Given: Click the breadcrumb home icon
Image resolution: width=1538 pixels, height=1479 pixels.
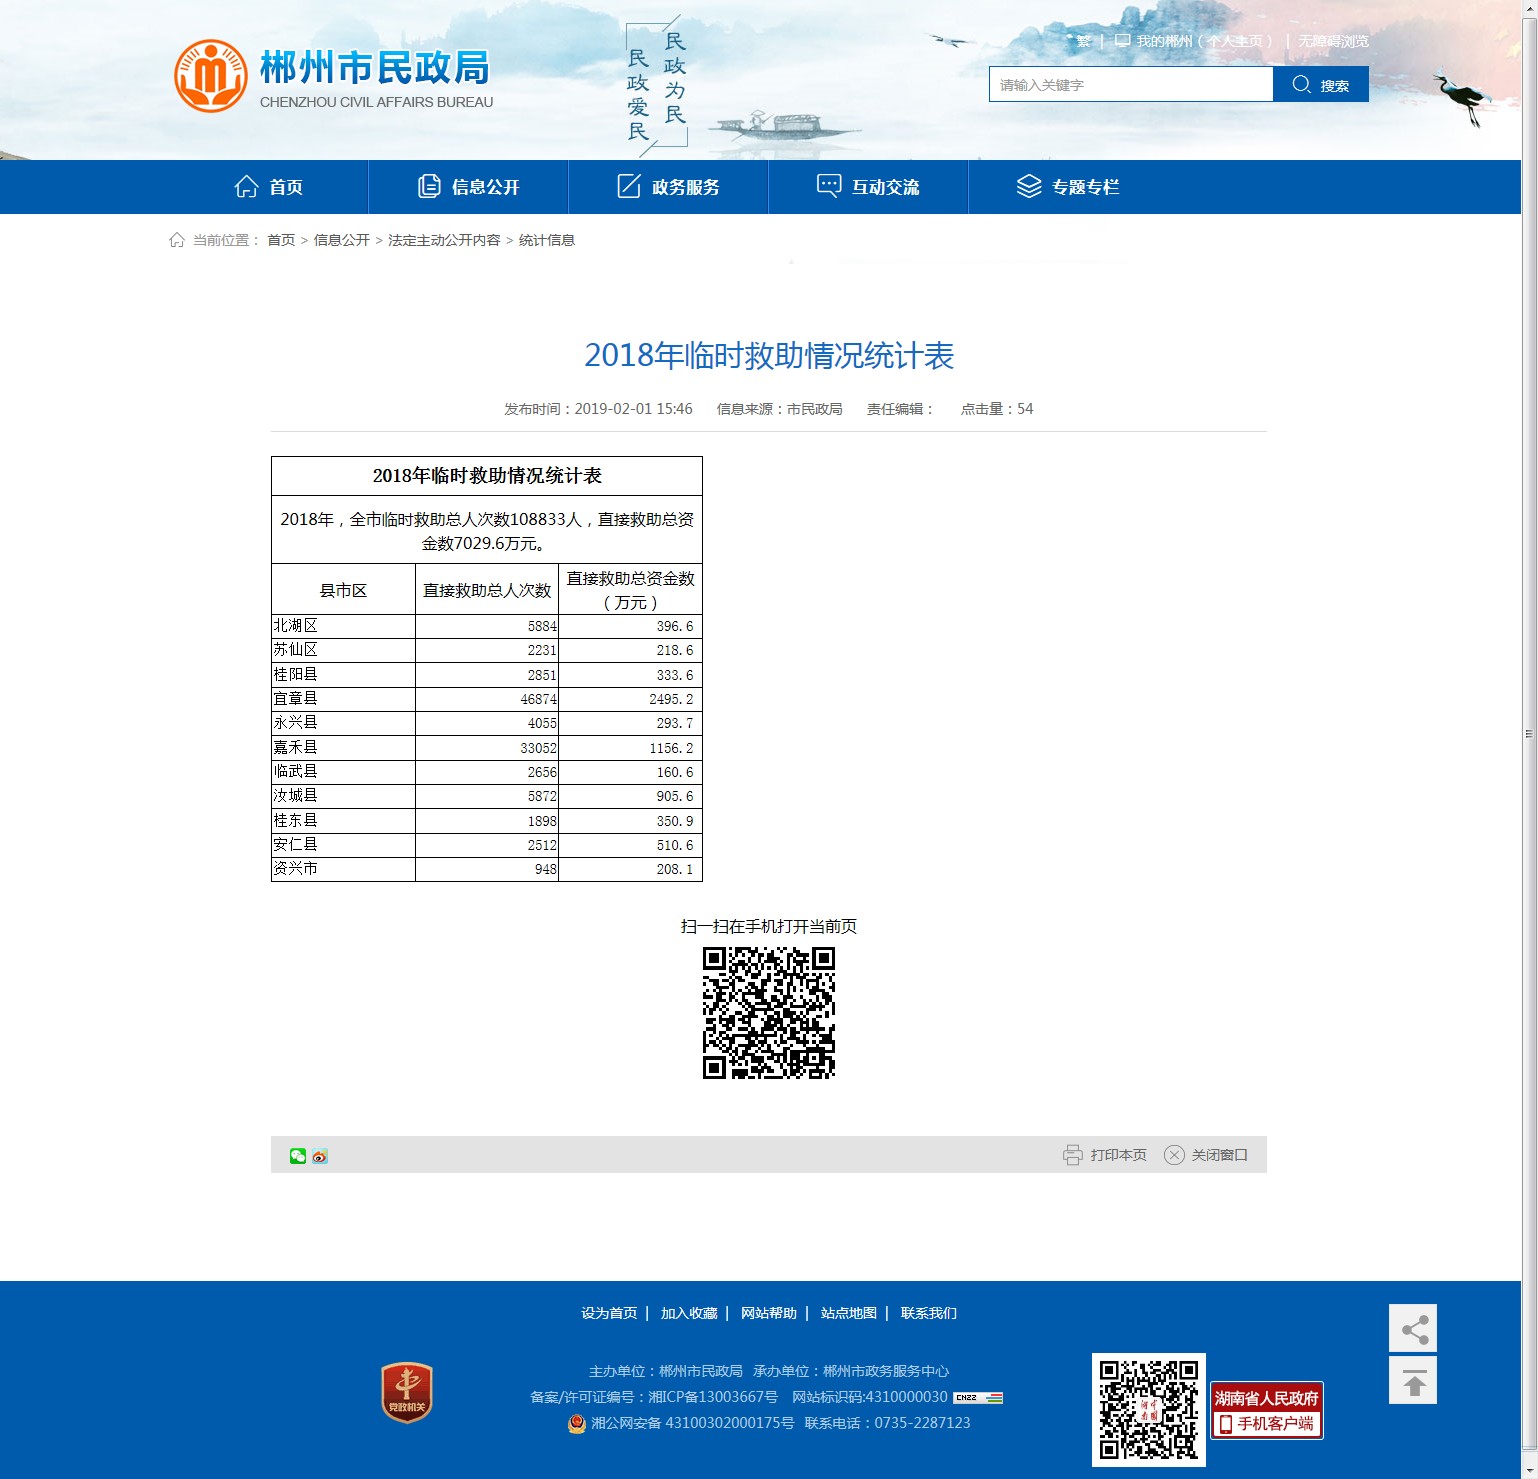Looking at the screenshot, I should (x=177, y=240).
